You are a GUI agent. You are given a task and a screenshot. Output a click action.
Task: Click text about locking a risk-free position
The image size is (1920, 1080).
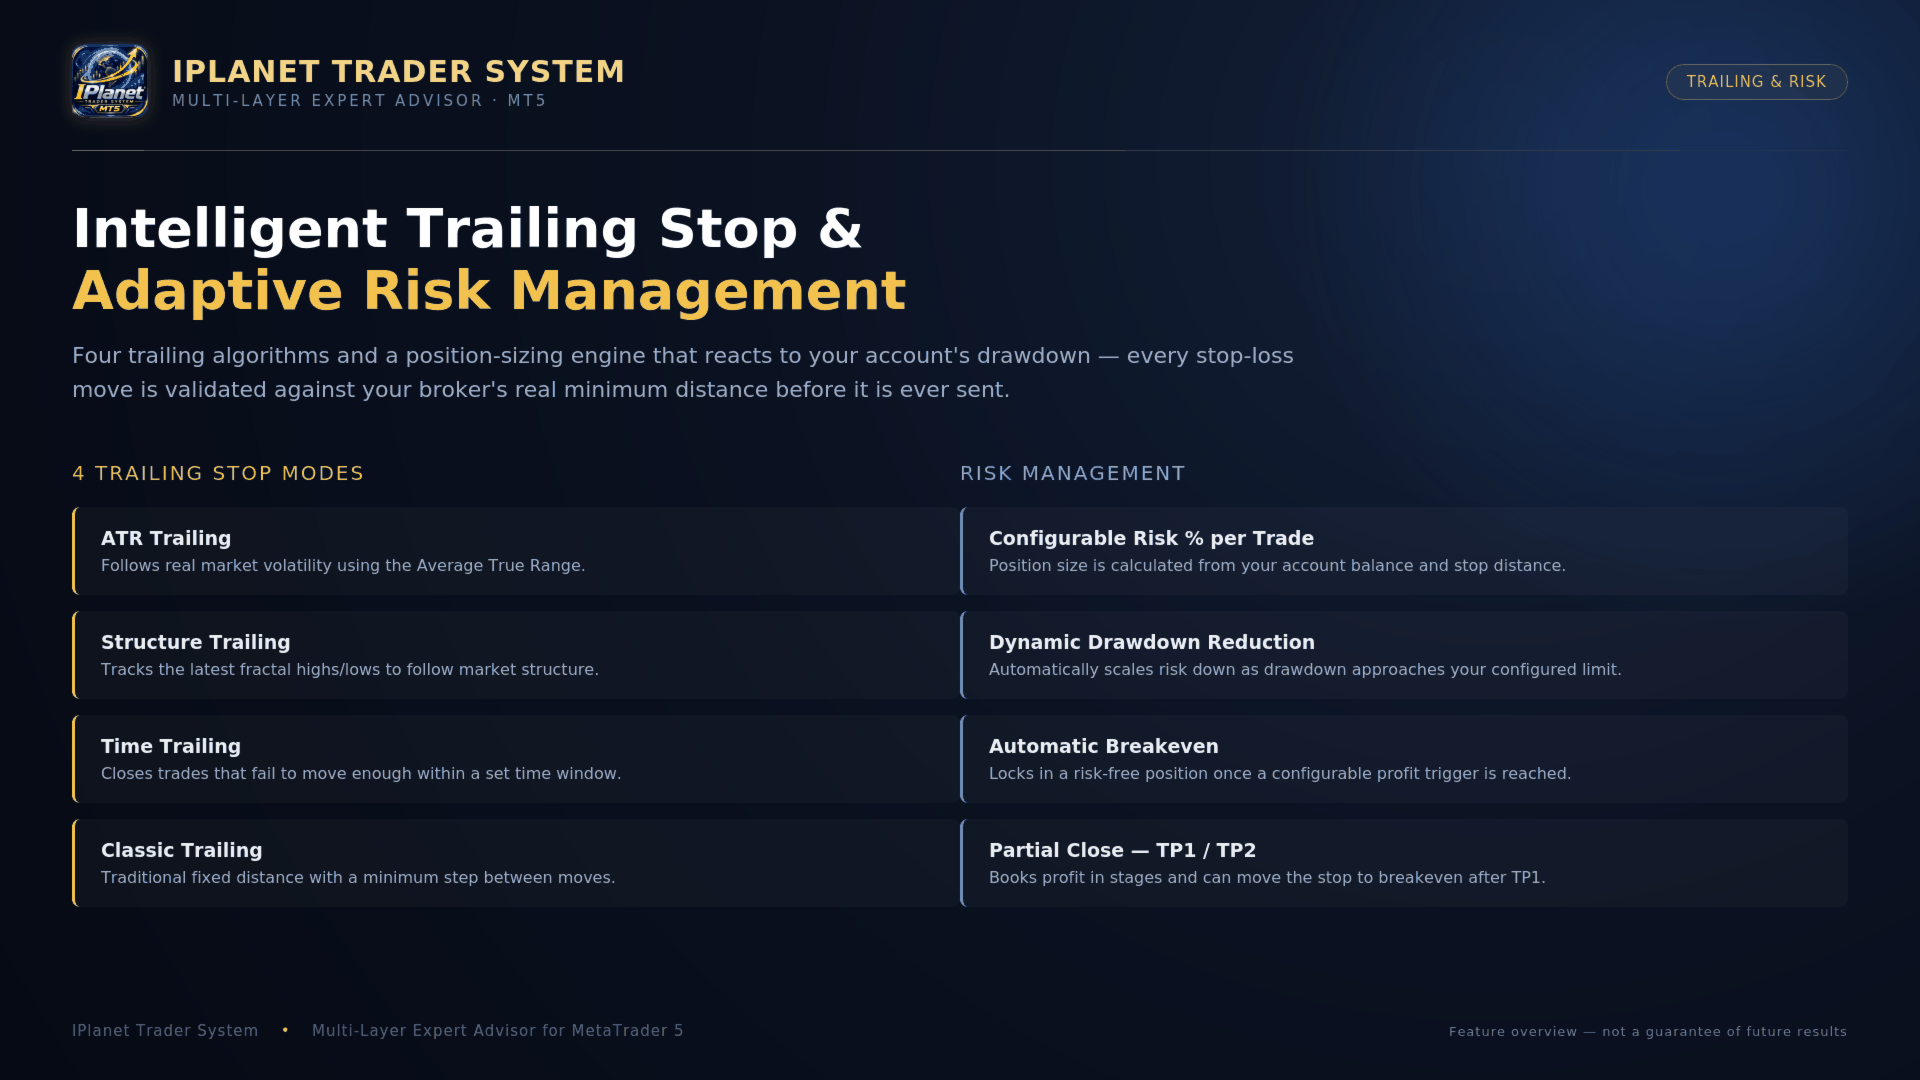tap(1280, 774)
